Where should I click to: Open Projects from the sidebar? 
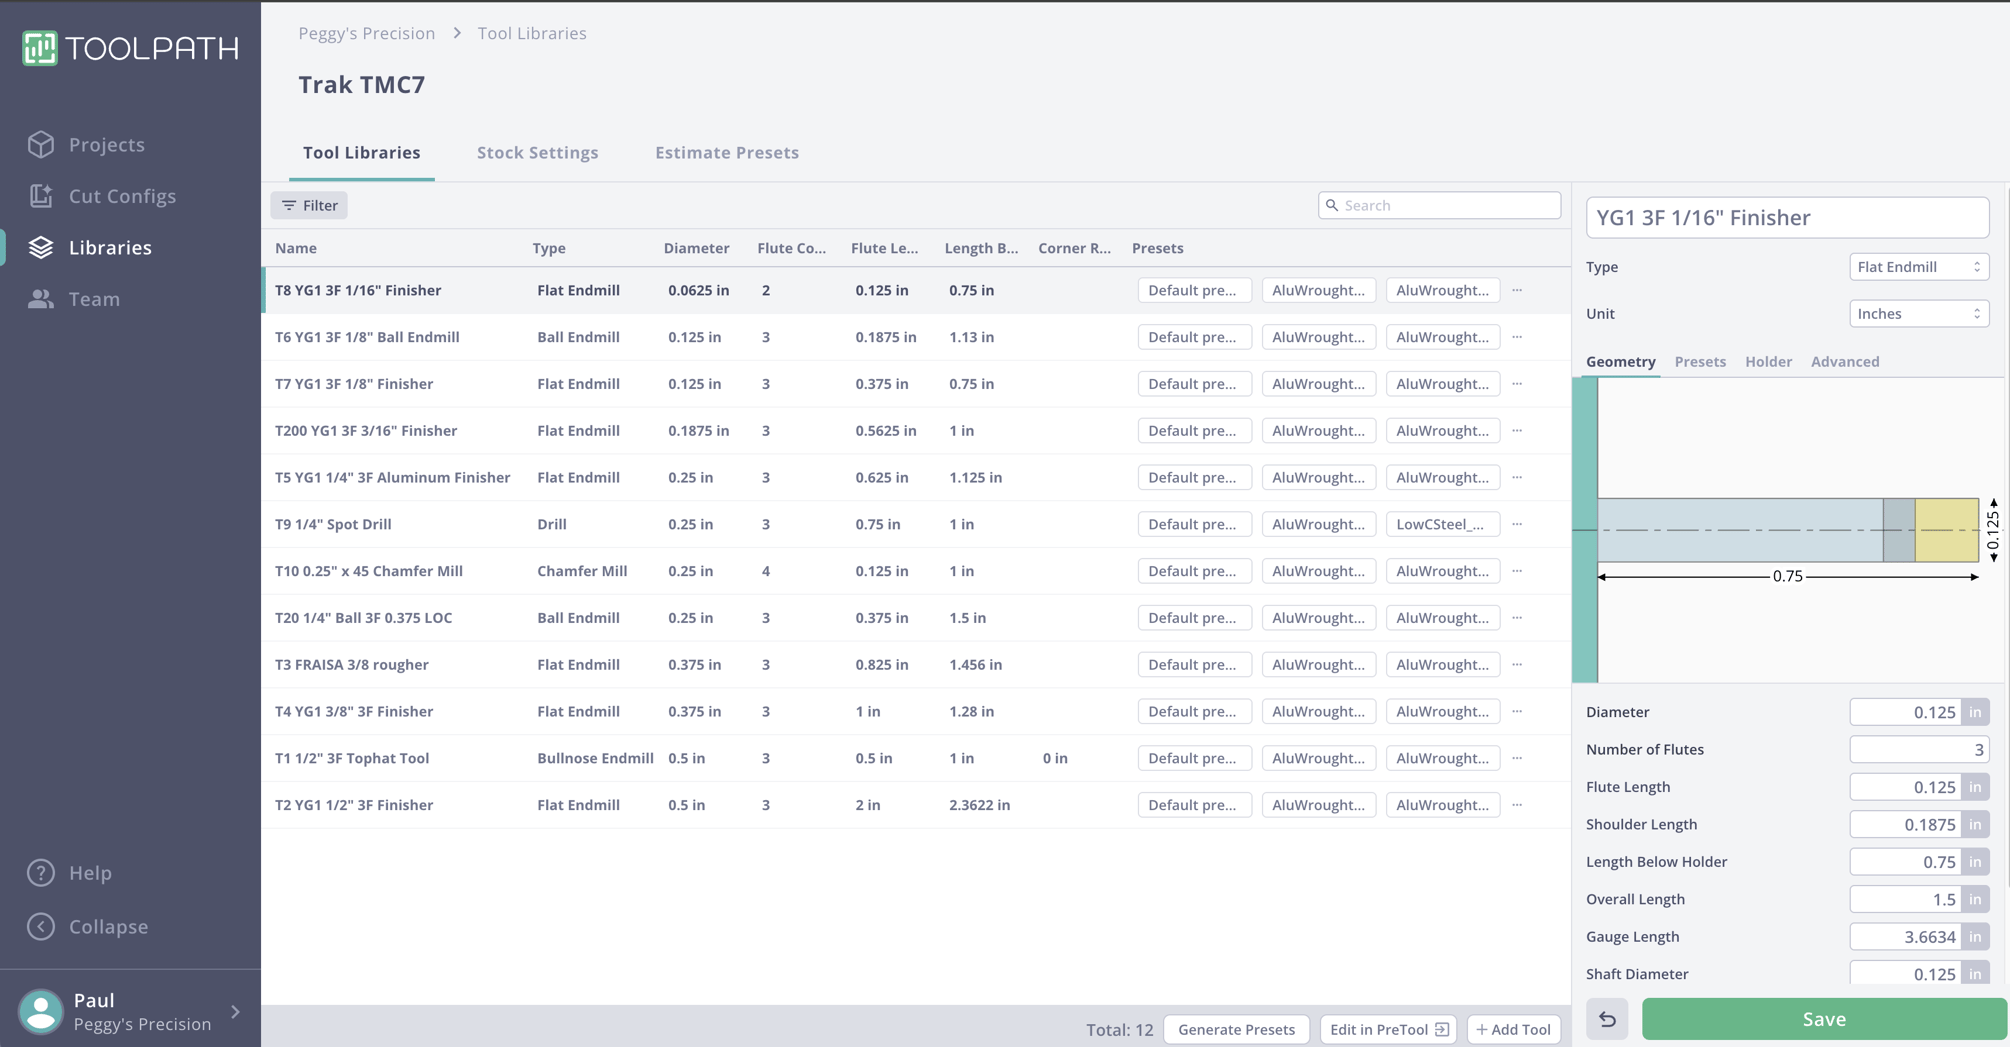pyautogui.click(x=106, y=145)
